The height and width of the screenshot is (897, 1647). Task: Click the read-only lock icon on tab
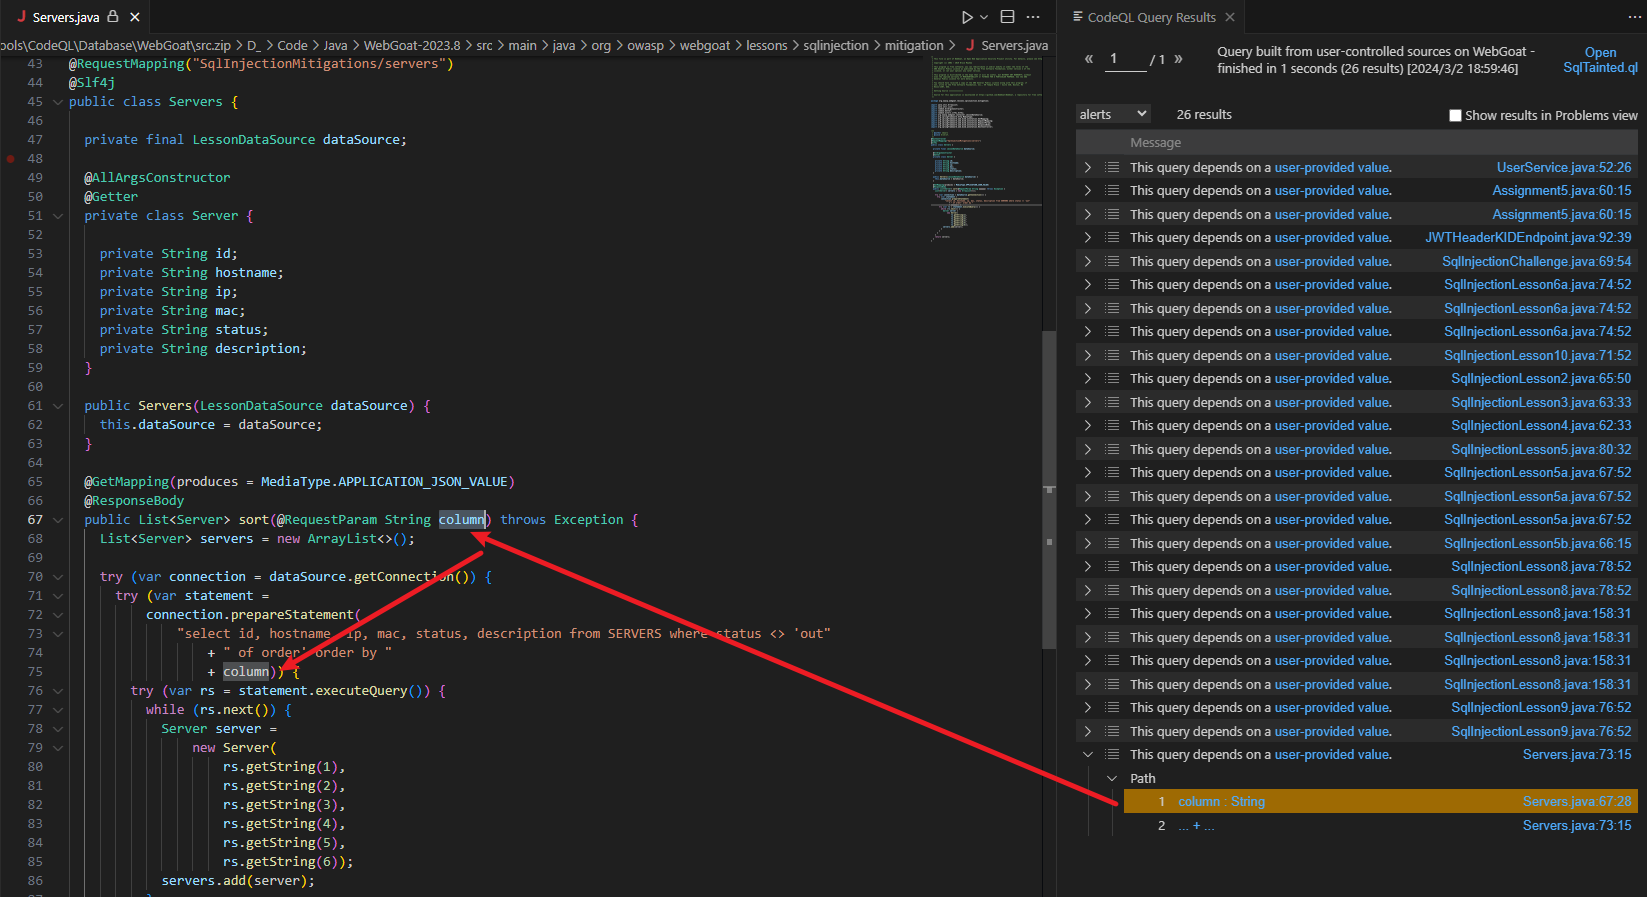coord(113,17)
